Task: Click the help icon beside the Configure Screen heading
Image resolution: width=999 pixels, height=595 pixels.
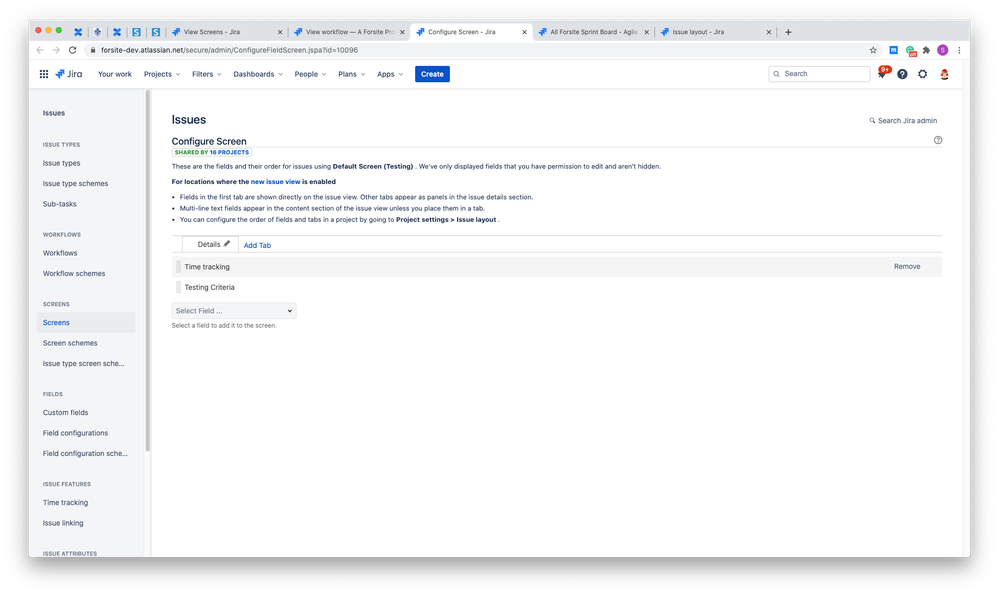Action: (938, 140)
